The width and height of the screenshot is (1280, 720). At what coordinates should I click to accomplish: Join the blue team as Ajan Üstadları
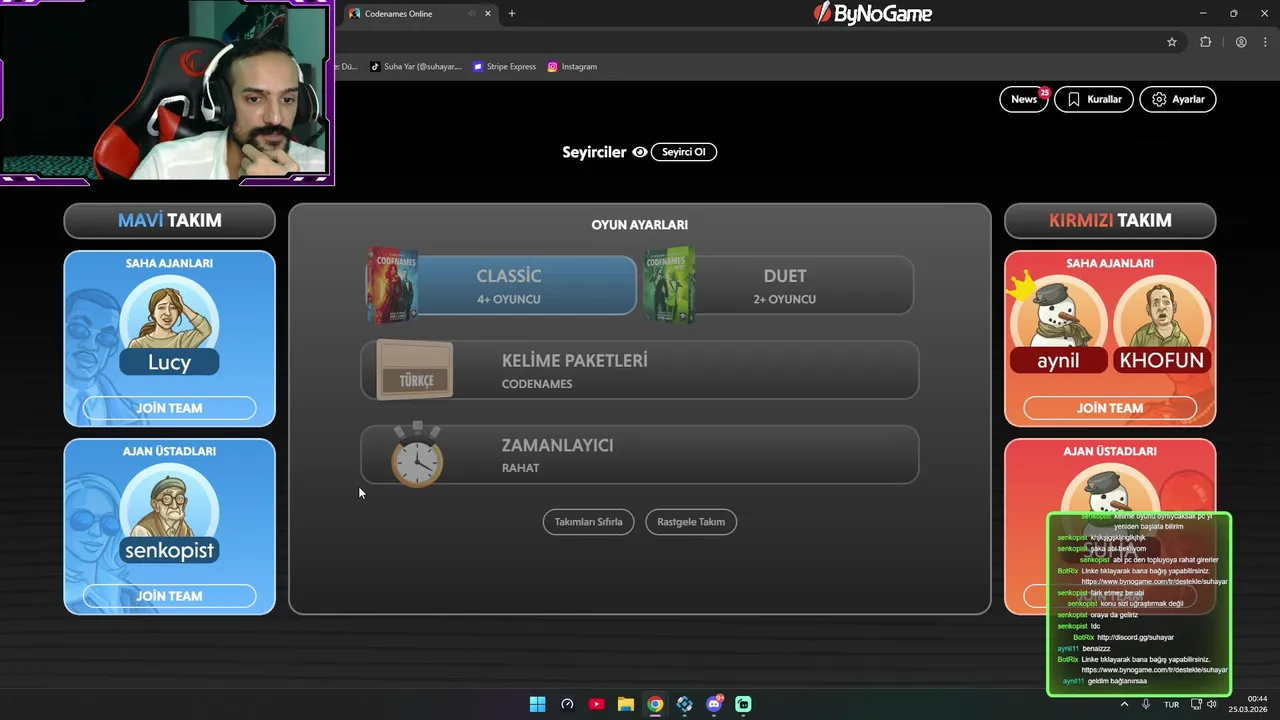tap(169, 596)
